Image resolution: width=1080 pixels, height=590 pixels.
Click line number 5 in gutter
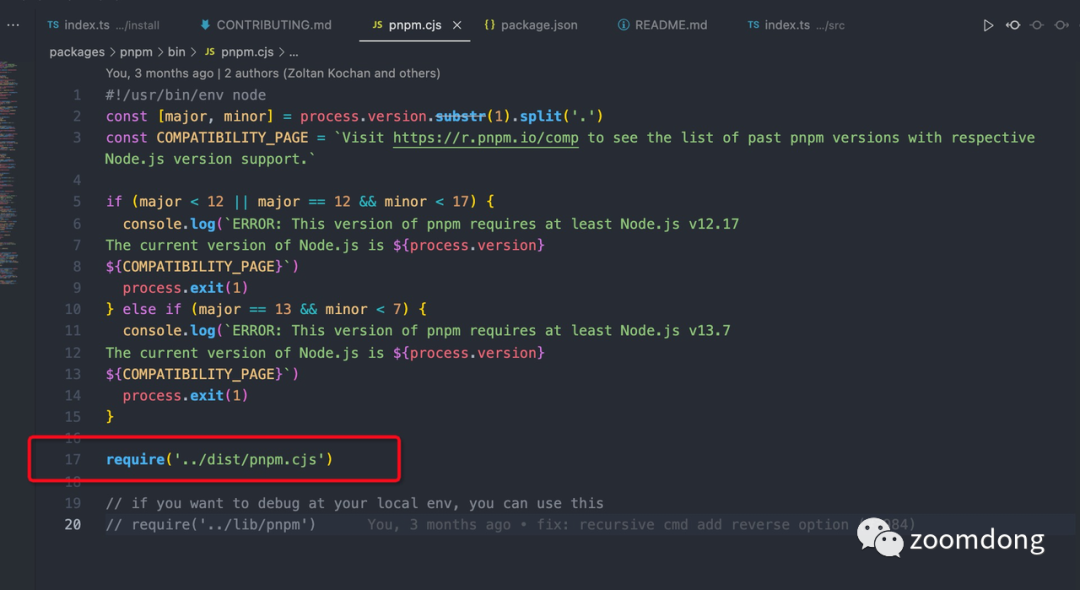76,202
